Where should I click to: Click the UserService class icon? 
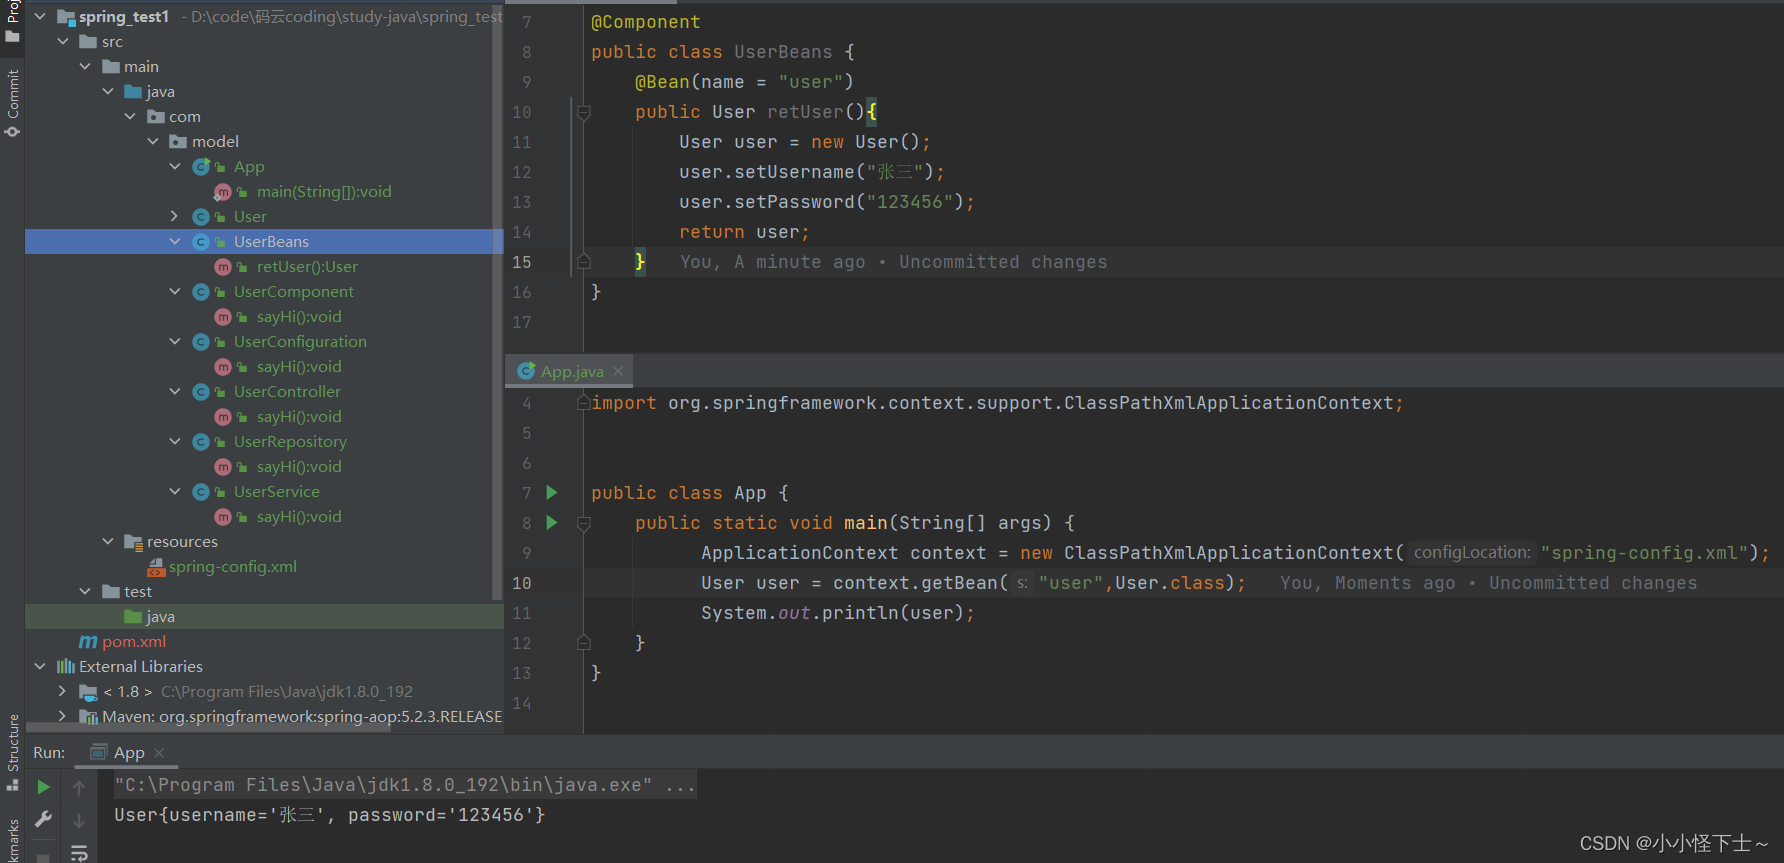(x=201, y=492)
